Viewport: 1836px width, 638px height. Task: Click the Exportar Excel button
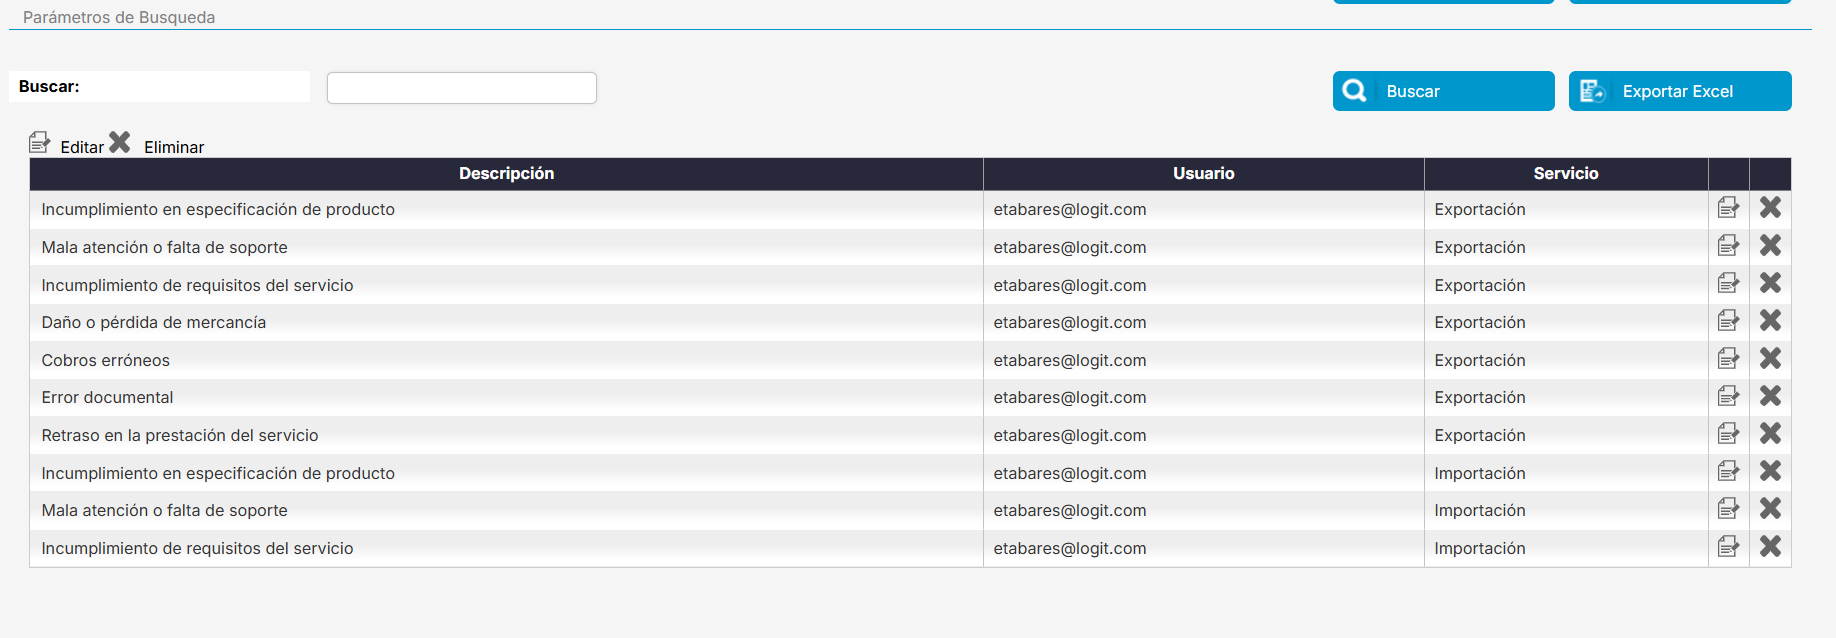pos(1680,91)
